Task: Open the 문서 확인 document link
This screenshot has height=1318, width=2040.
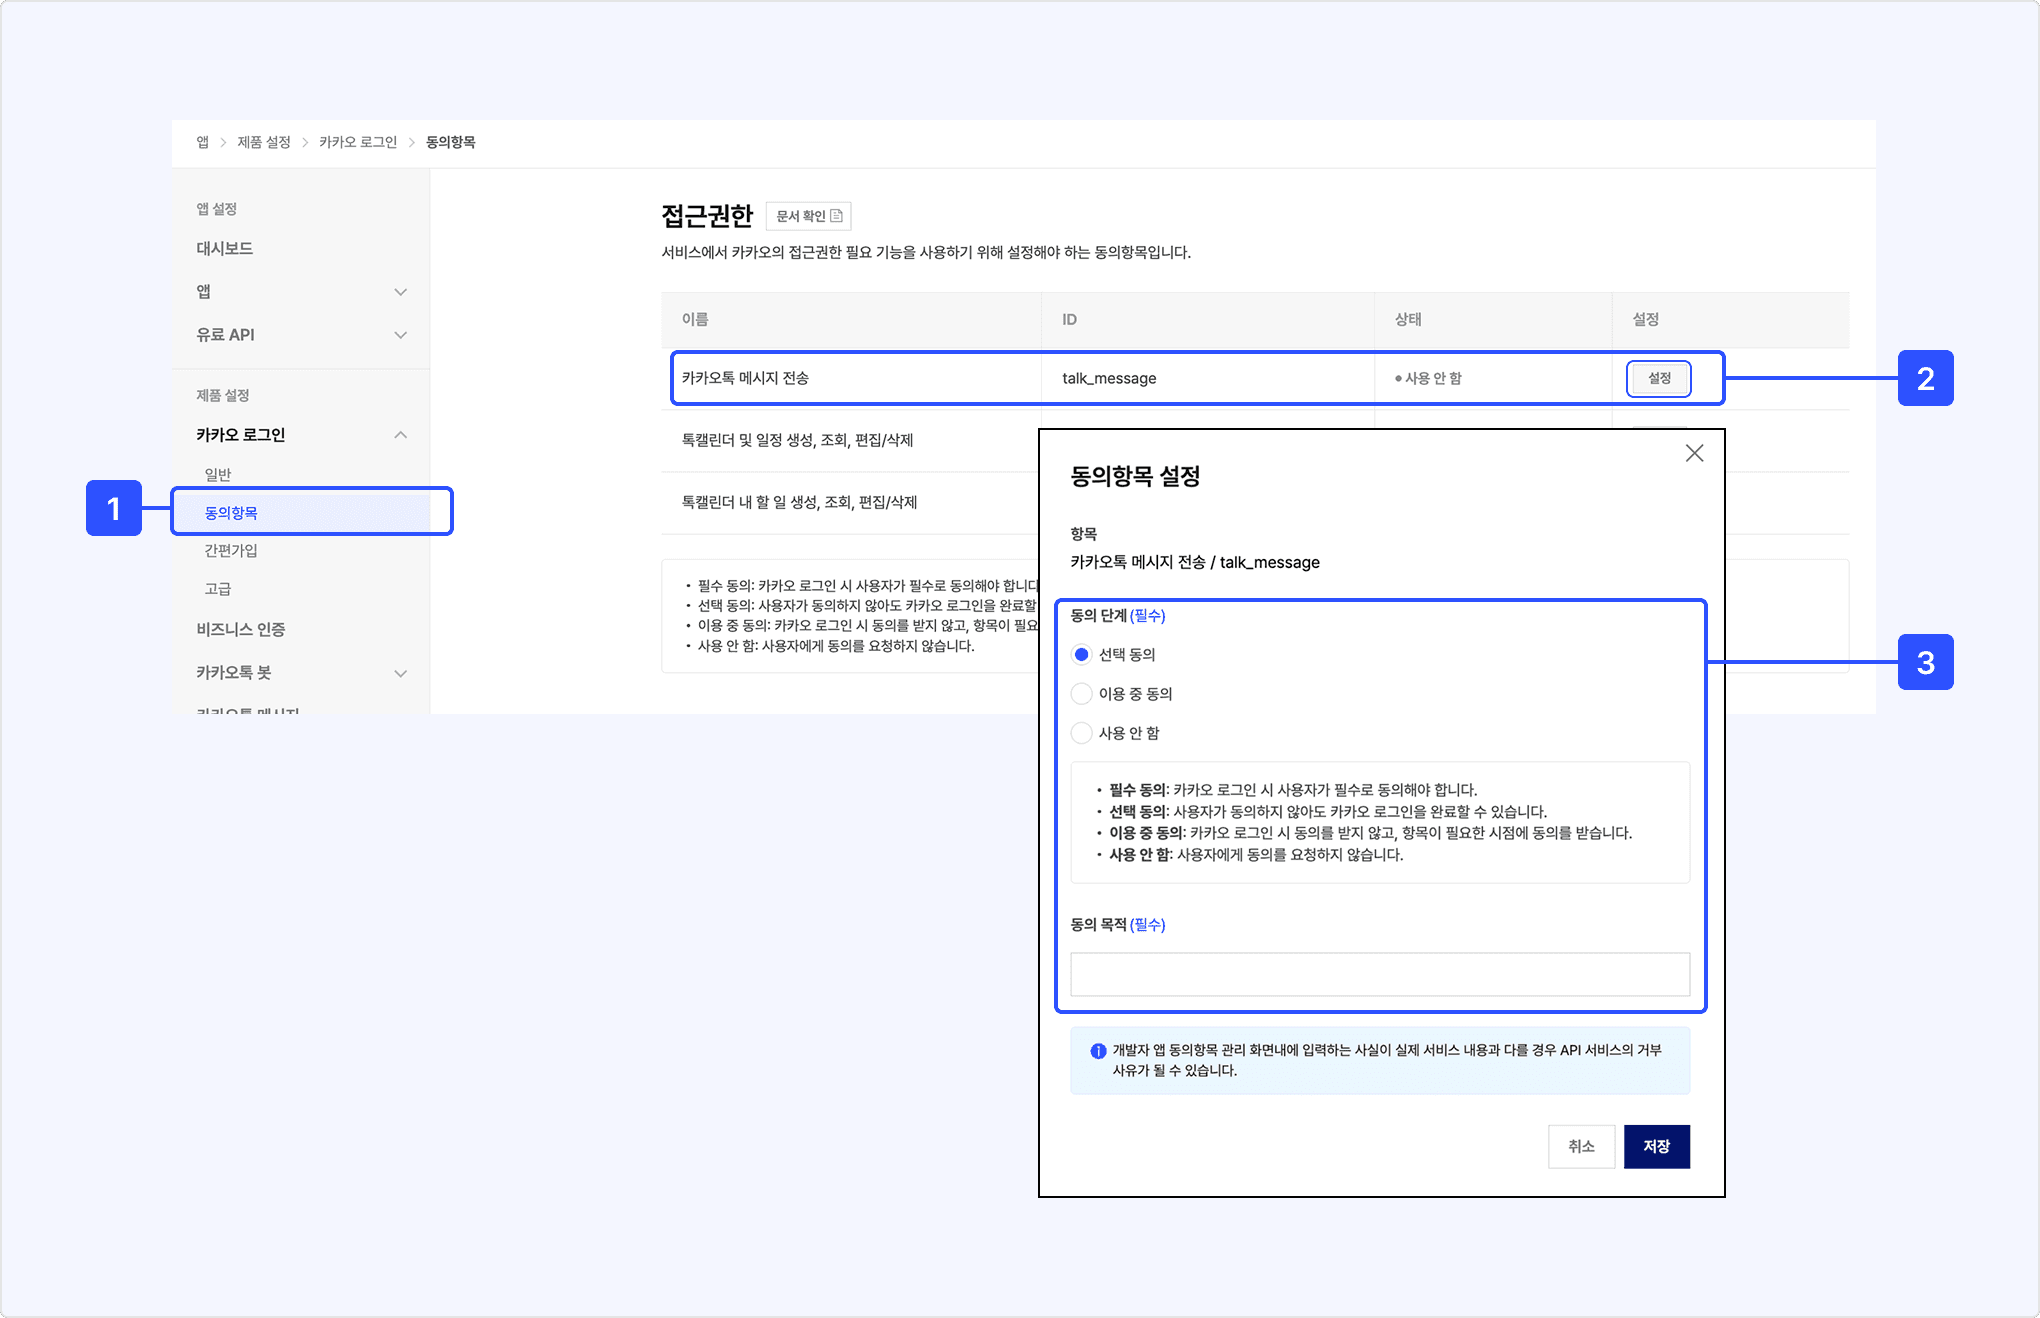Action: (x=809, y=216)
